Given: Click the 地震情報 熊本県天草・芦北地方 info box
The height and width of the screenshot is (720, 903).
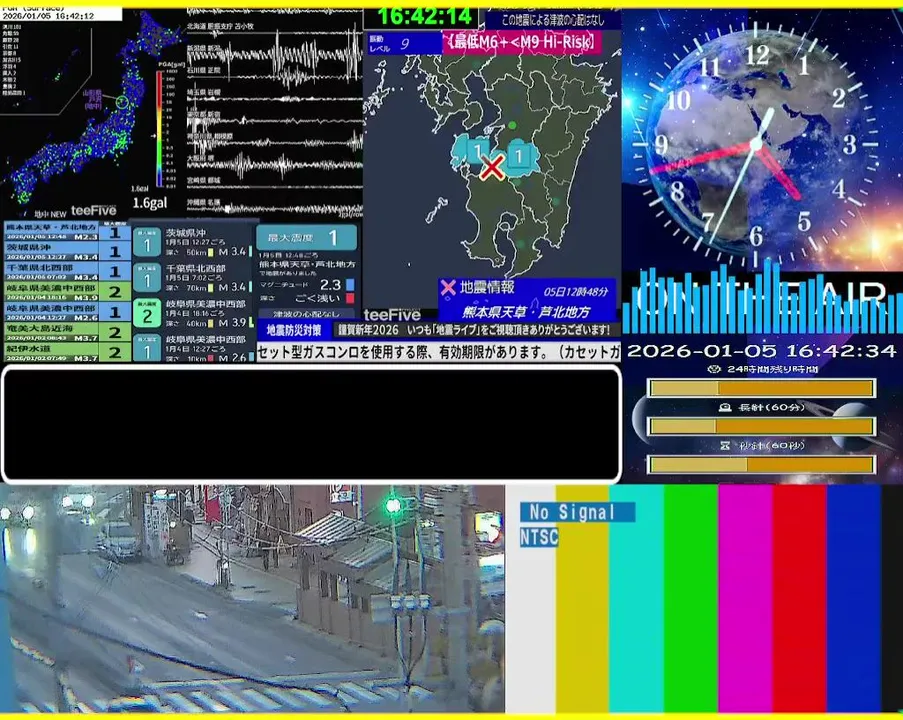Looking at the screenshot, I should [526, 300].
